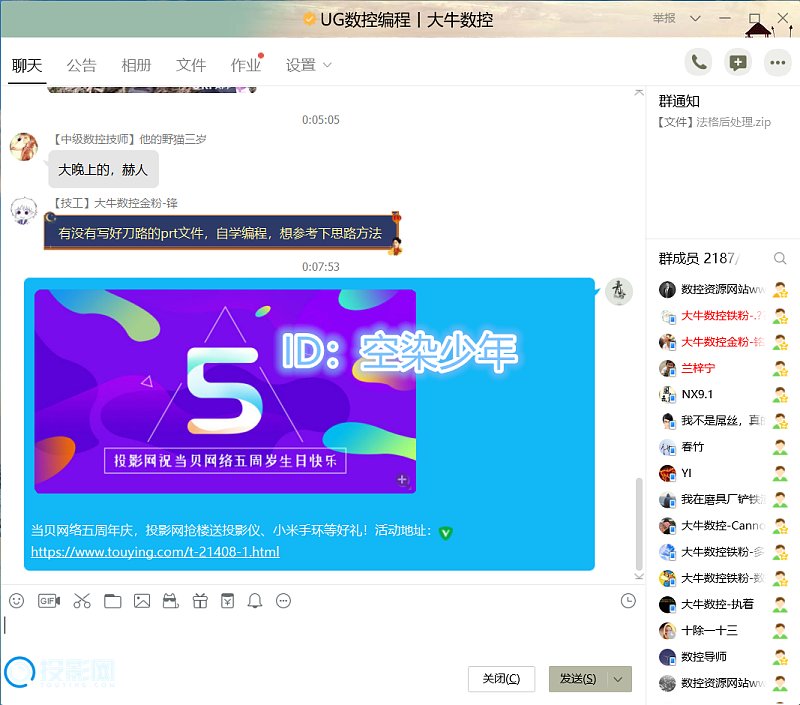Viewport: 800px width, 705px height.
Task: Open message history clock icon
Action: (x=628, y=601)
